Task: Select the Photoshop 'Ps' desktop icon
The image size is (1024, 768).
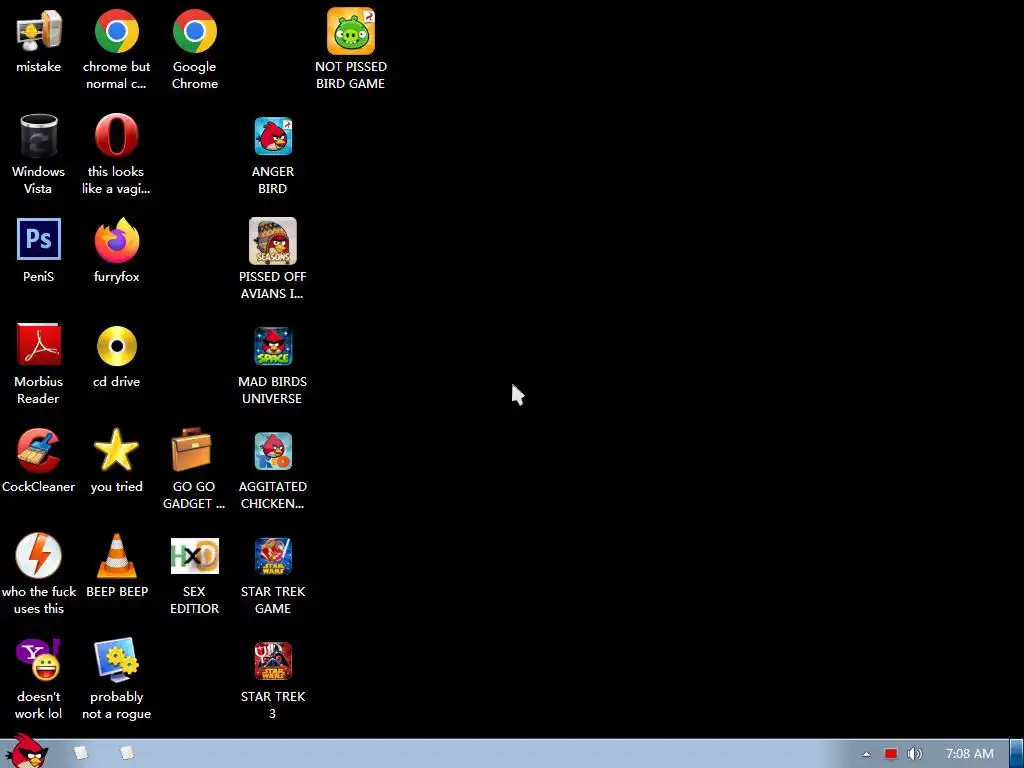Action: click(x=39, y=239)
